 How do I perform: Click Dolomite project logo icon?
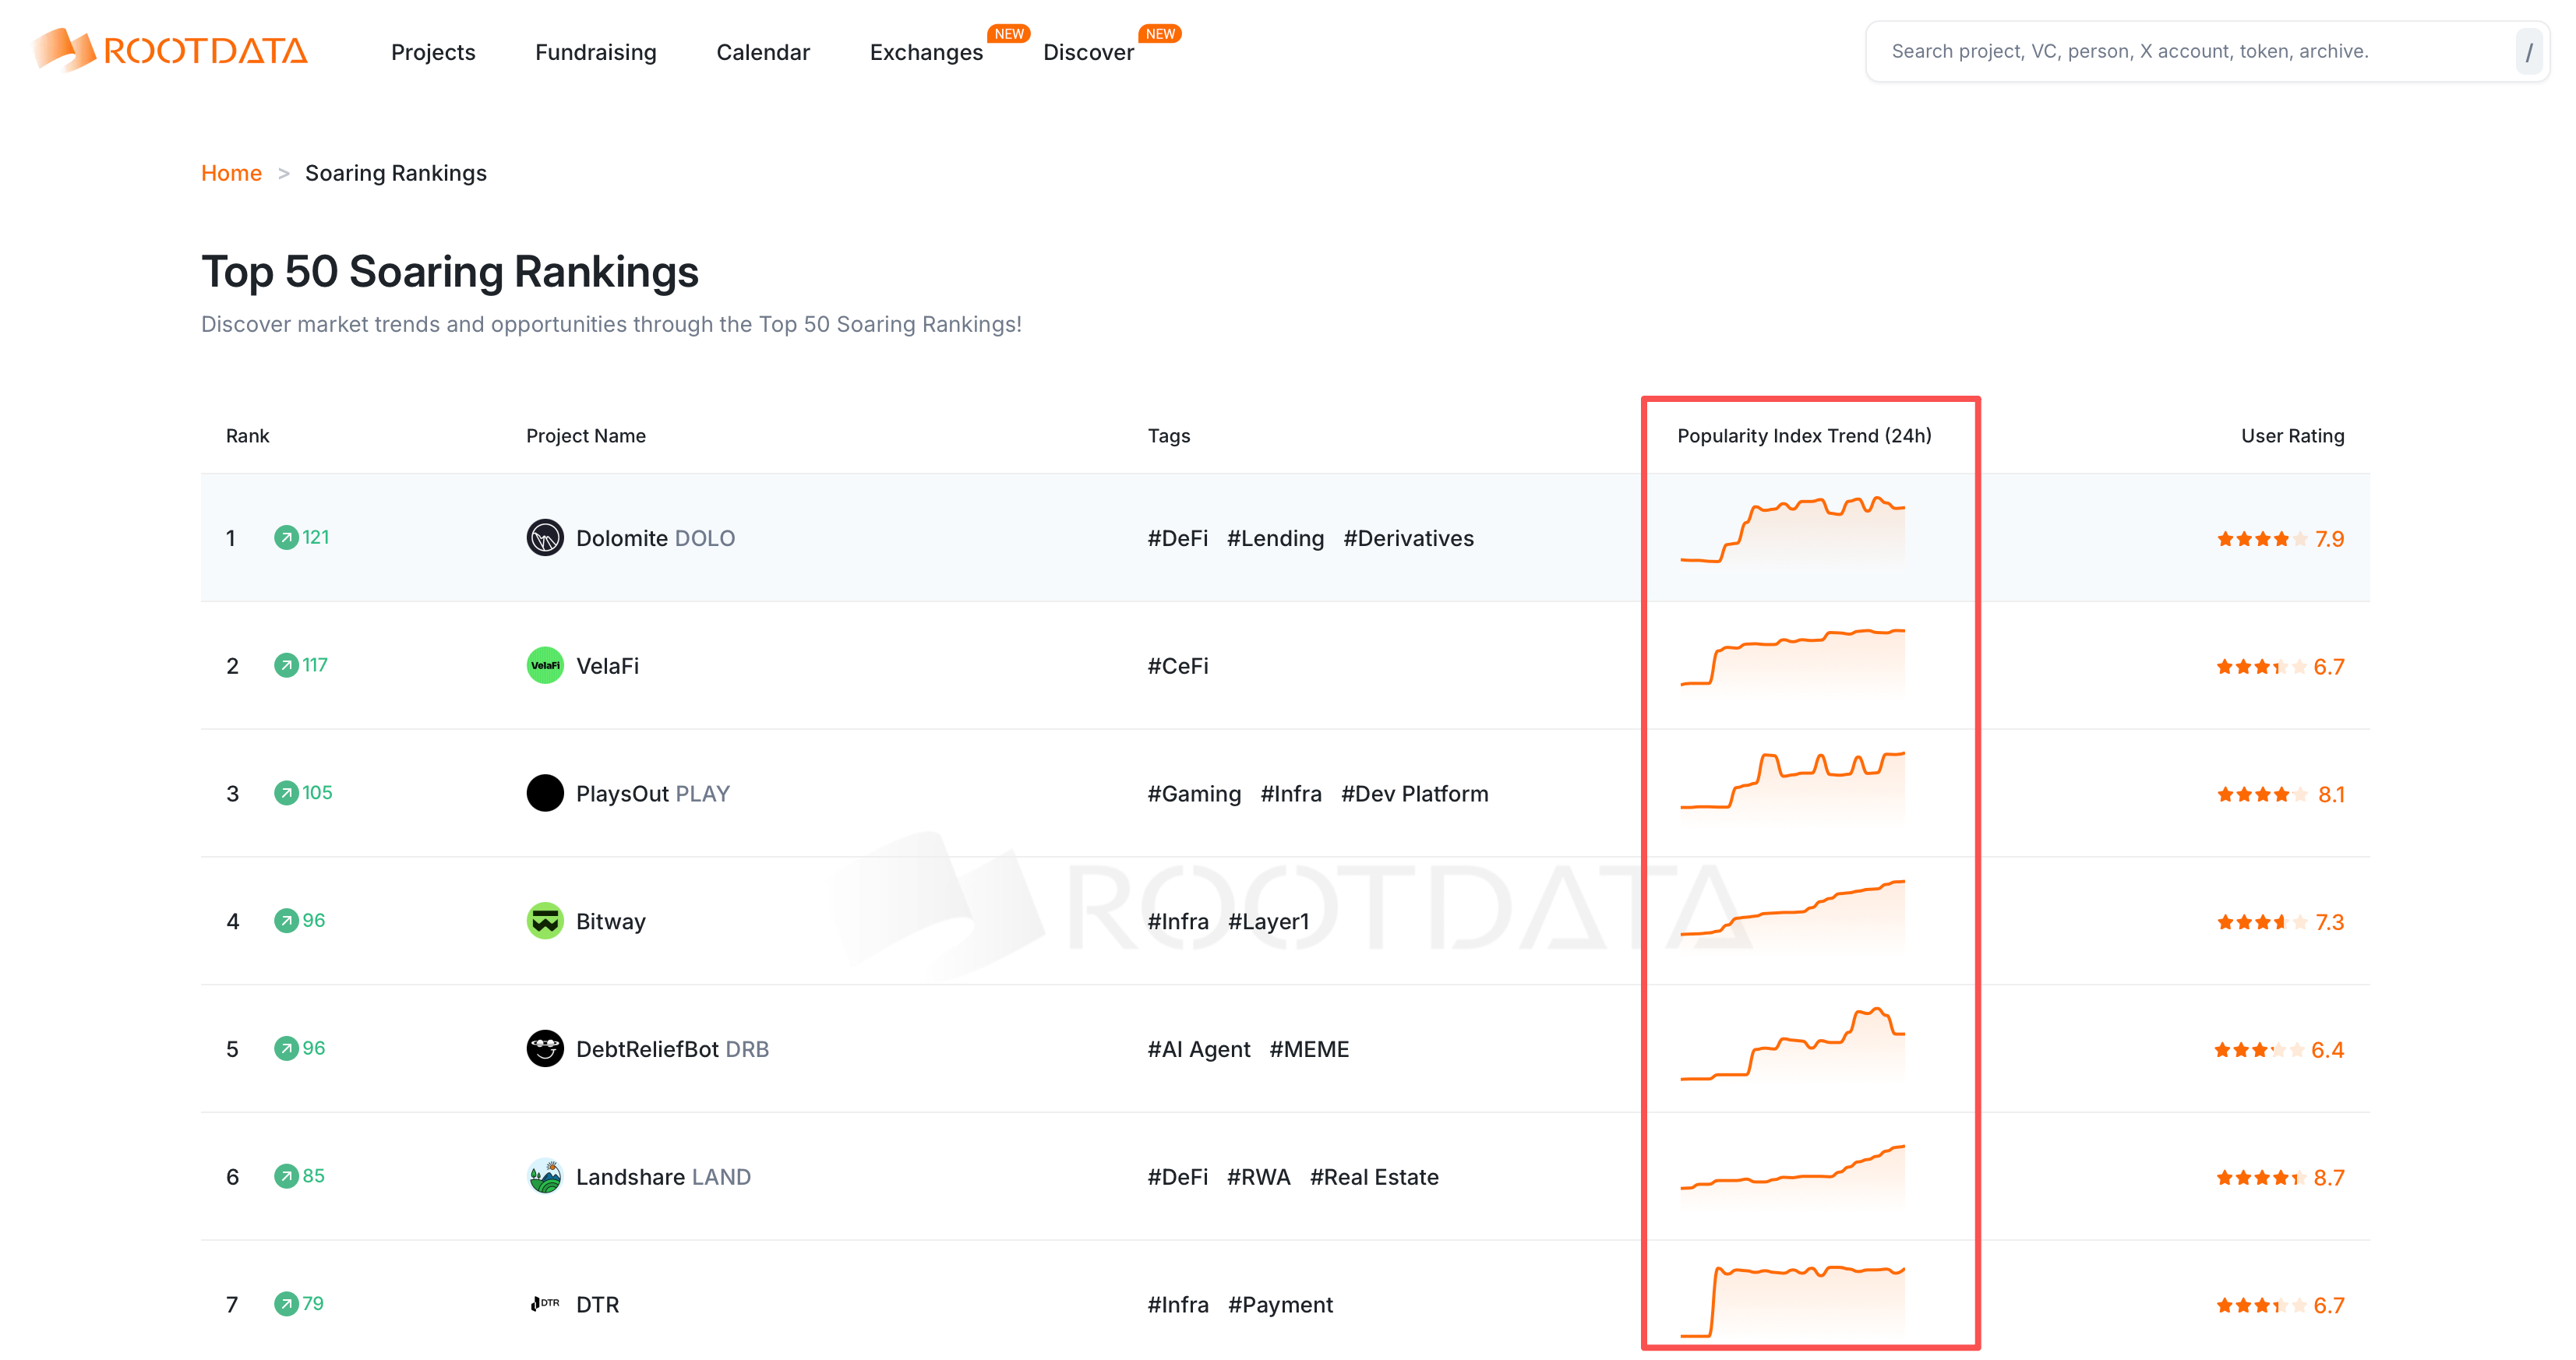click(x=545, y=538)
